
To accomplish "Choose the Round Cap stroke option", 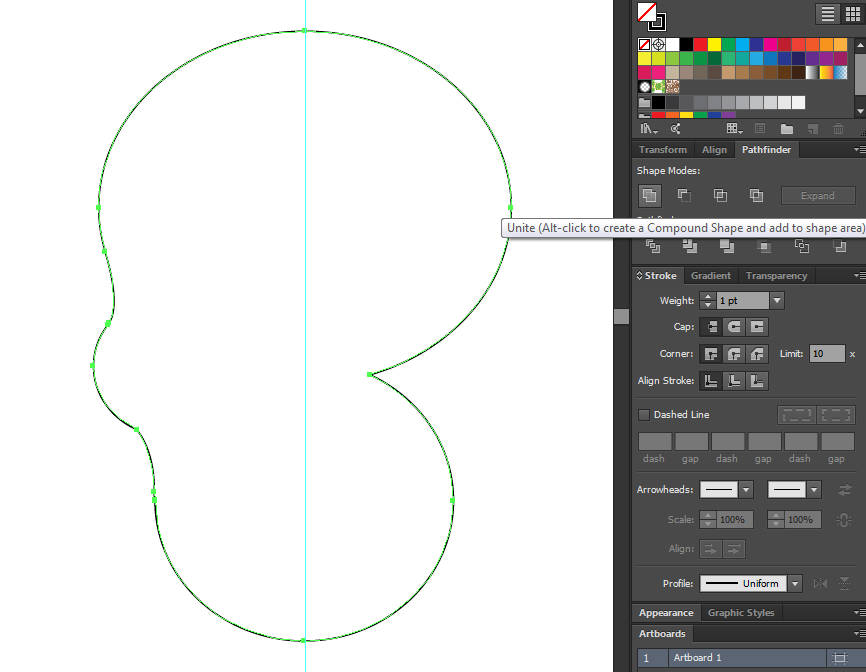I will (x=734, y=327).
